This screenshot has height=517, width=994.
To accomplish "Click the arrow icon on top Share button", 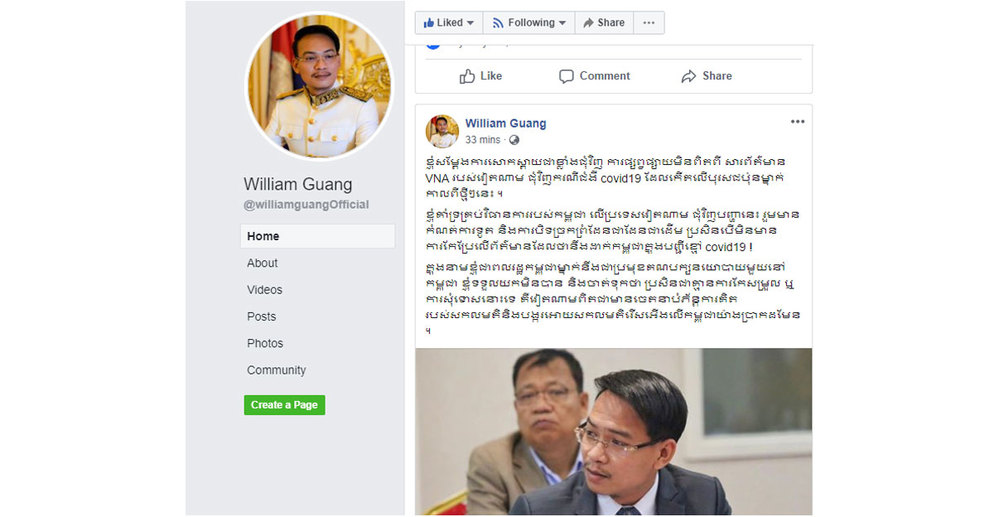I will (588, 23).
